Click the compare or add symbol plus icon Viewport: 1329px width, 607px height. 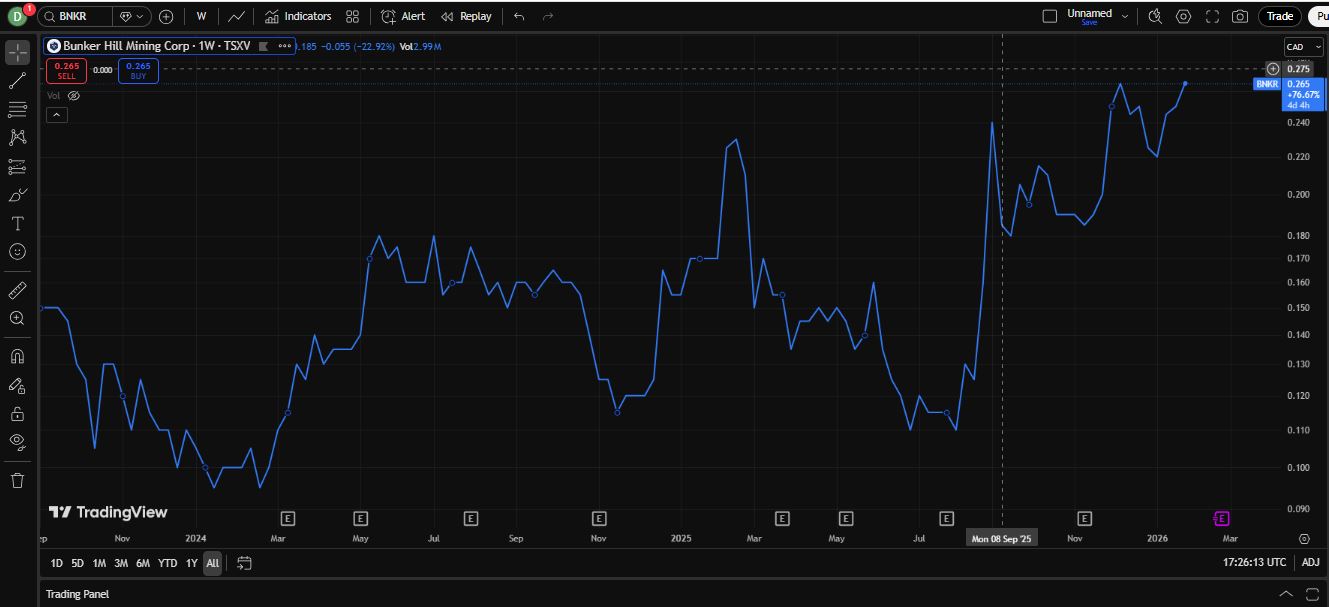click(166, 16)
